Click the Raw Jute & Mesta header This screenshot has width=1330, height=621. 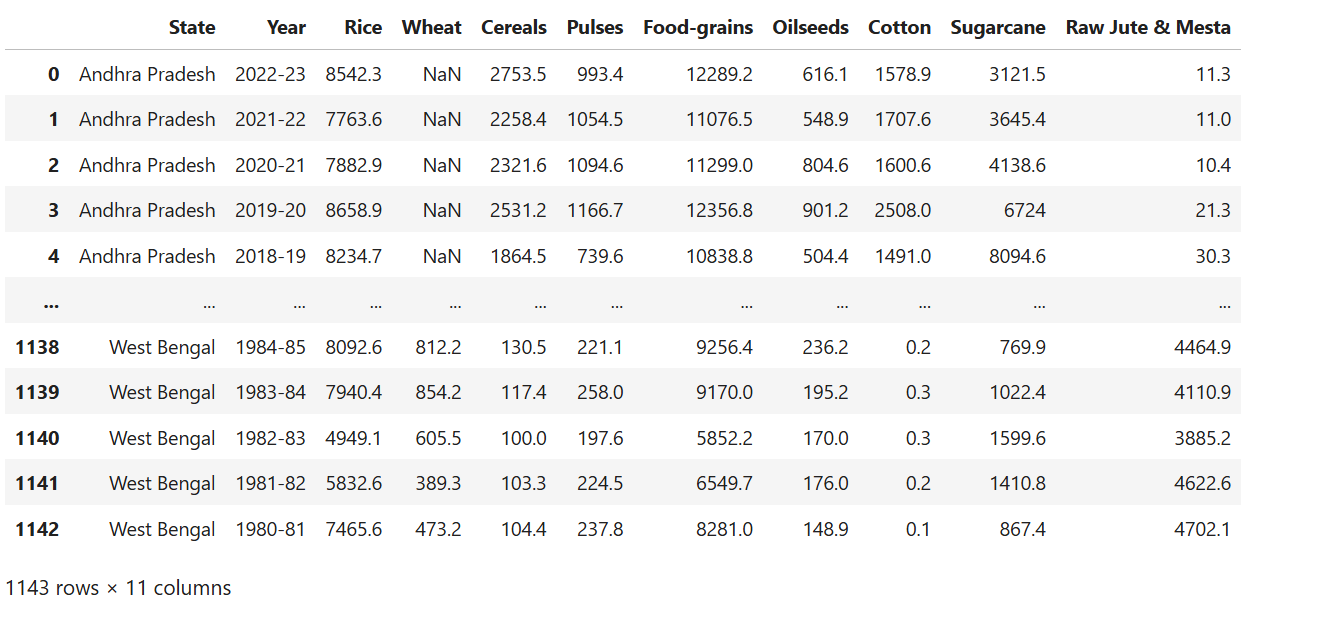[1148, 28]
